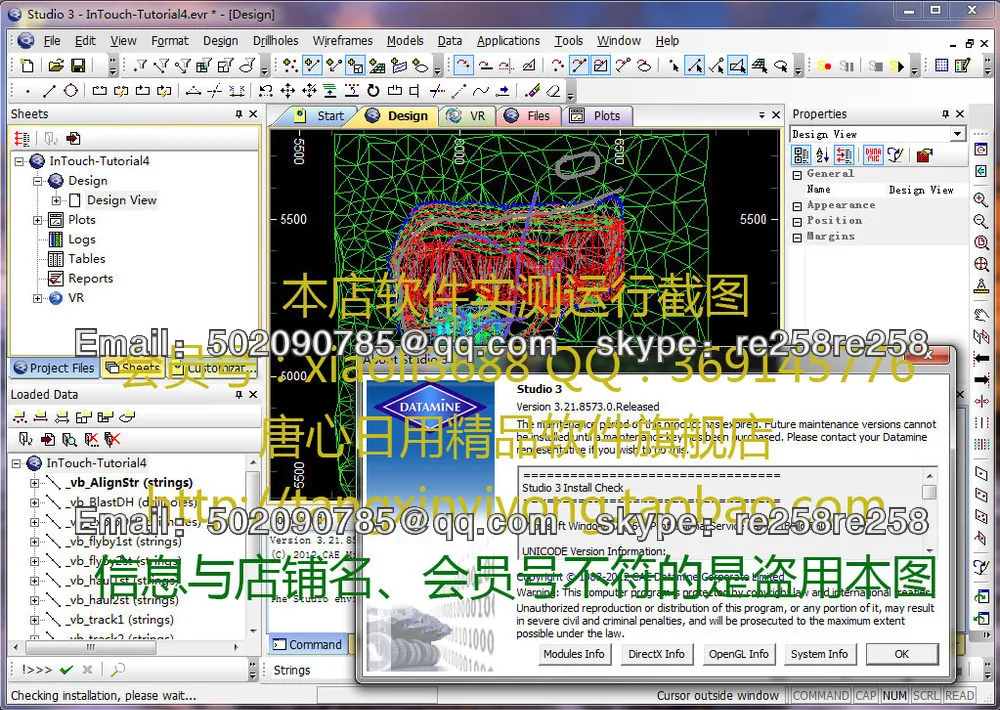
Task: Click the yellow S Play script icon
Action: click(897, 65)
